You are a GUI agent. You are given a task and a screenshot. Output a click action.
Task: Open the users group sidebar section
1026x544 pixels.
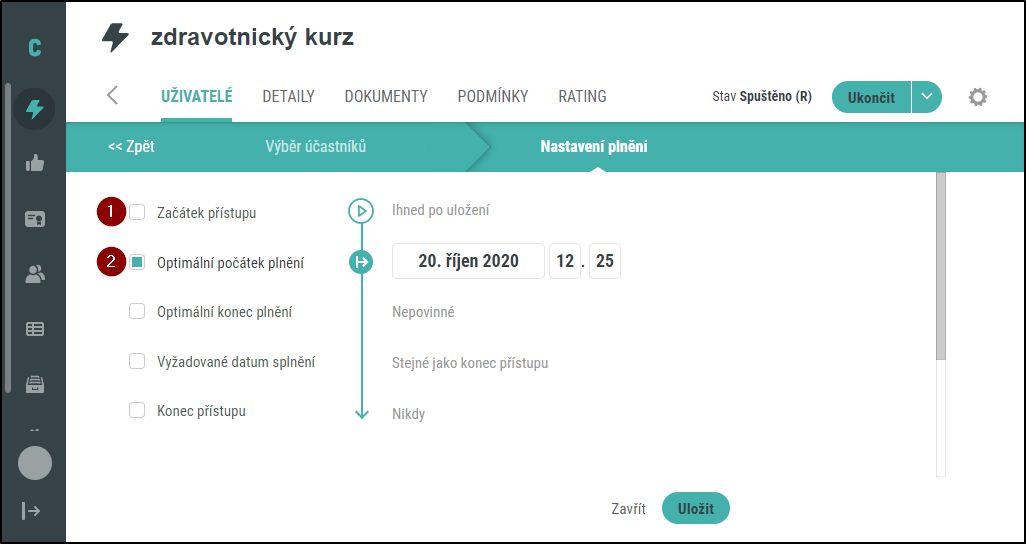tap(35, 274)
